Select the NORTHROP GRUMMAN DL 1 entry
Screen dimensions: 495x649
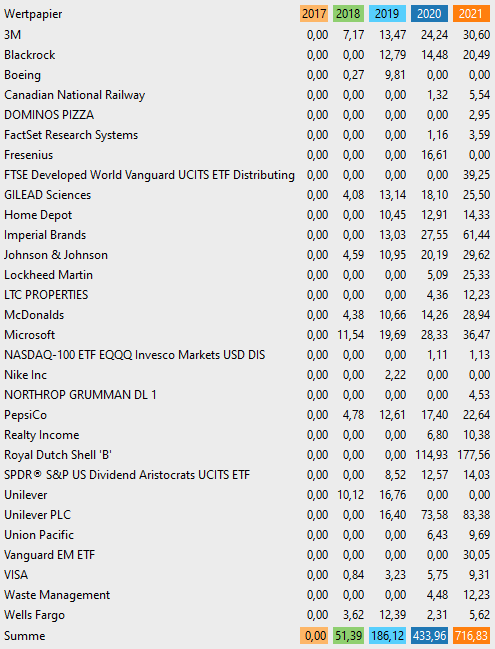tap(80, 394)
